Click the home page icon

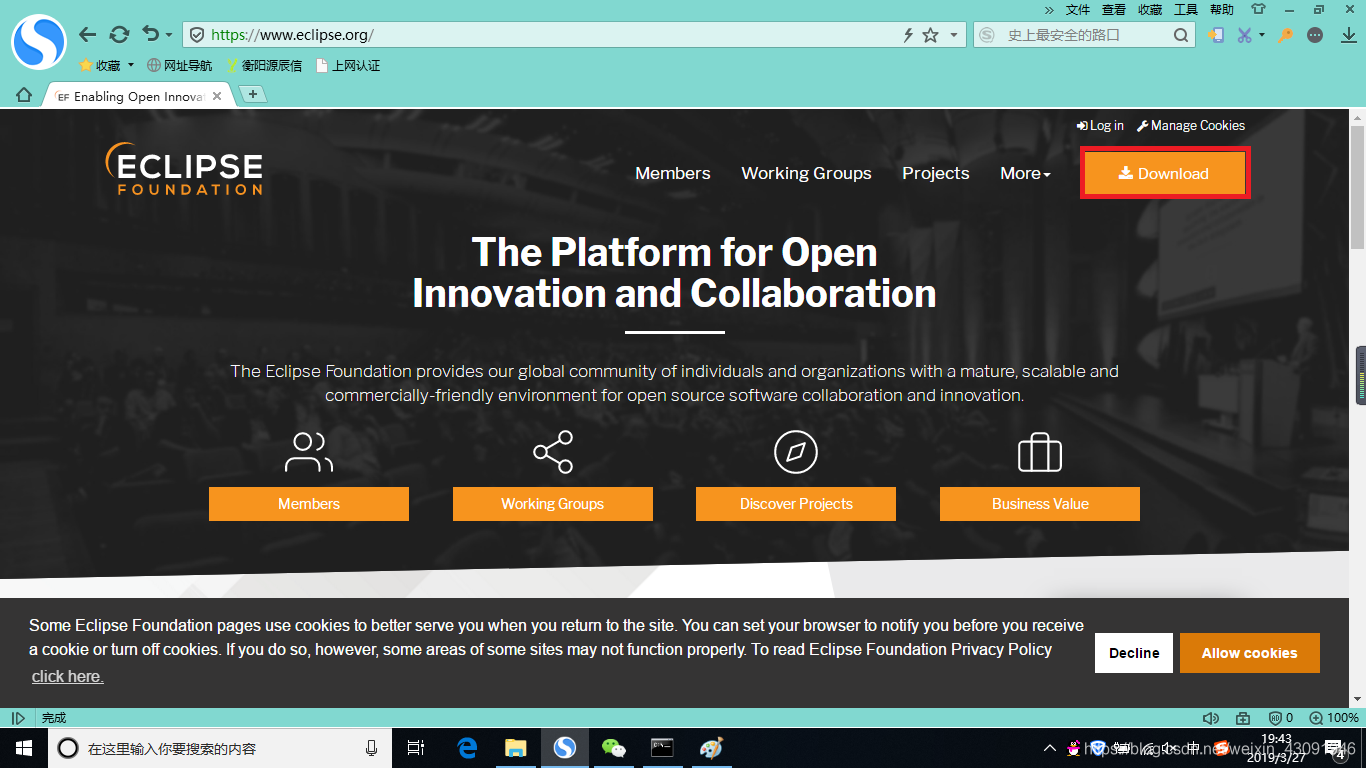coord(24,95)
